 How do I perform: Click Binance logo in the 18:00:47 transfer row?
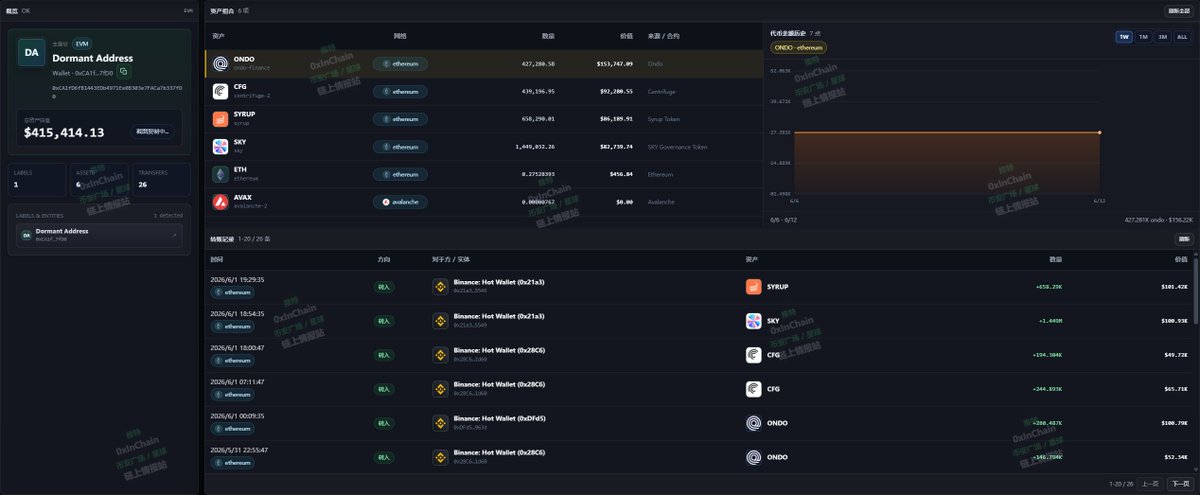tap(440, 355)
